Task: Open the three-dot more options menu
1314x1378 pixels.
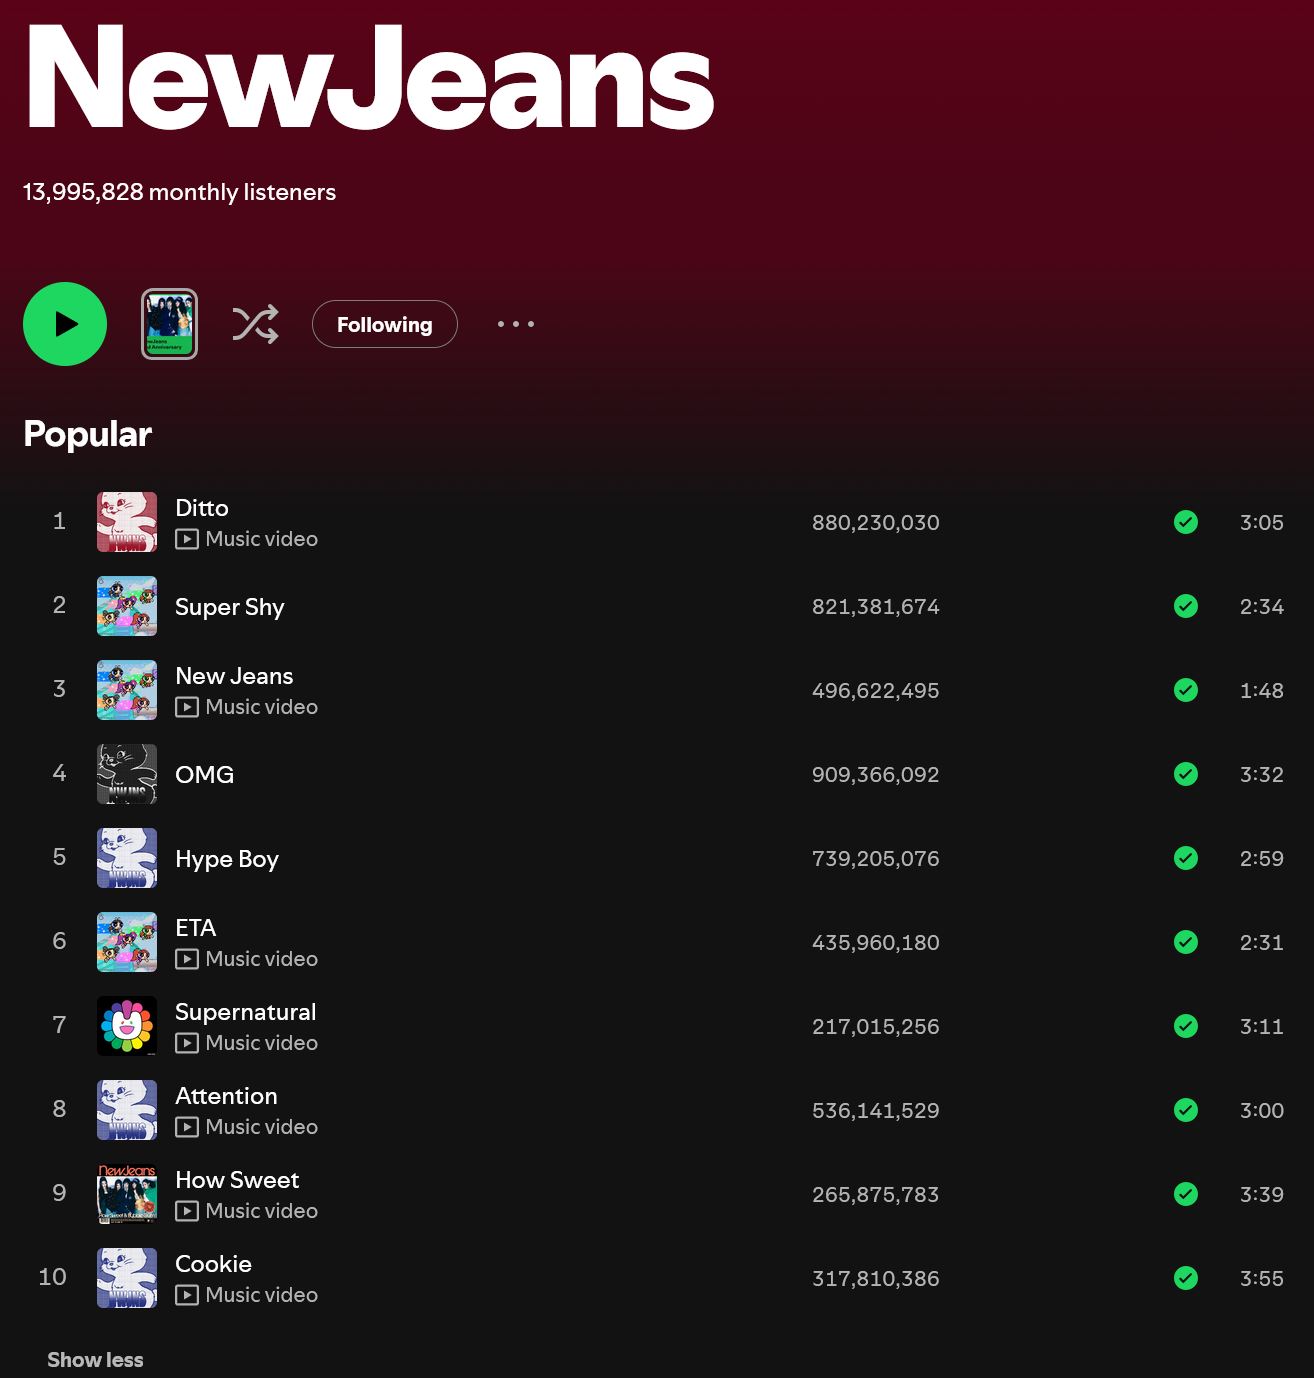Action: (x=516, y=324)
